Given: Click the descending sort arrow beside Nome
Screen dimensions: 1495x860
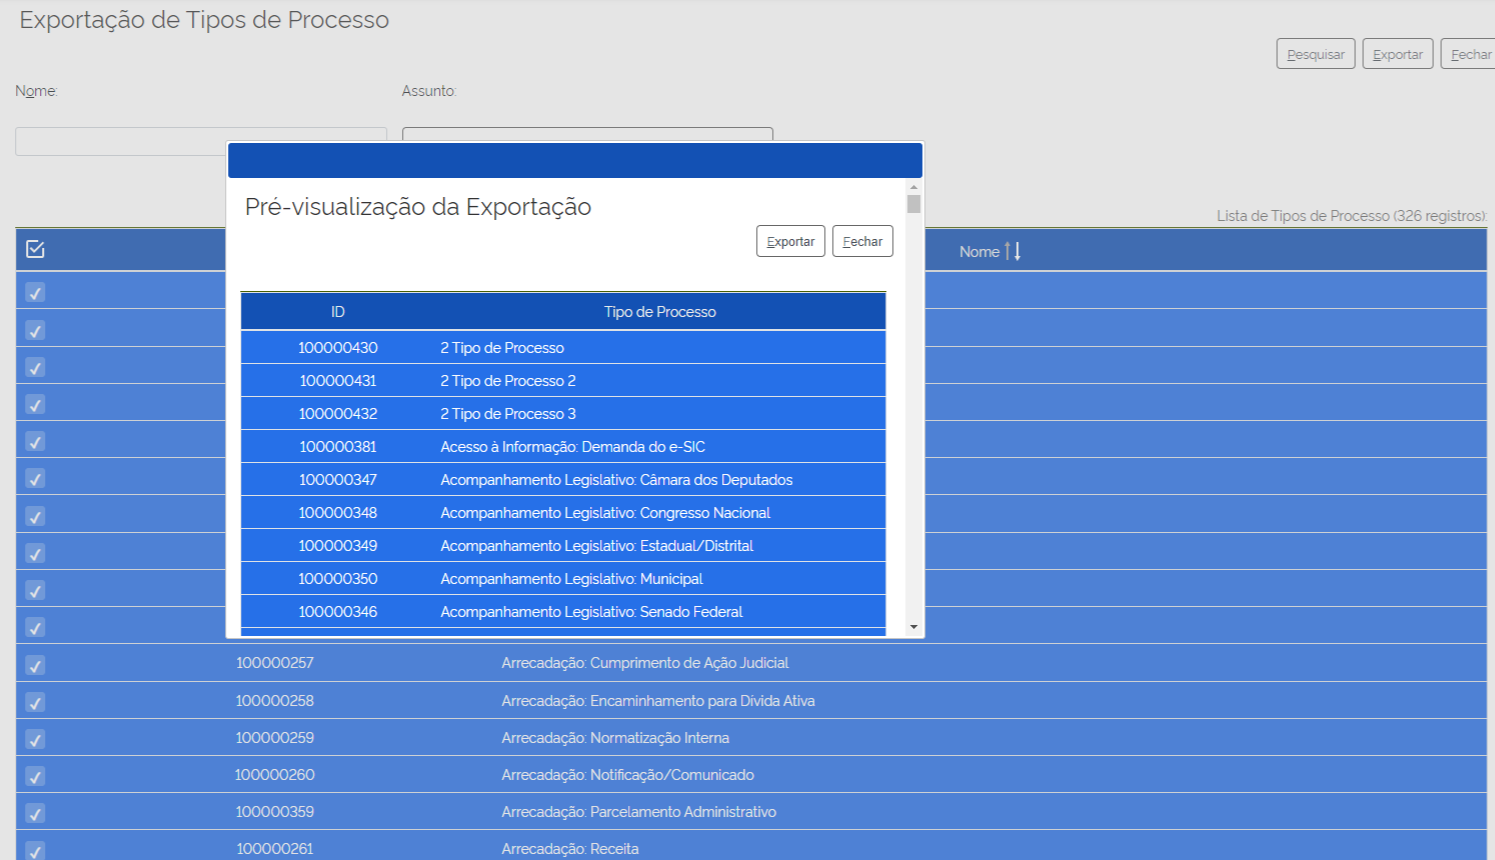Looking at the screenshot, I should click(x=1018, y=251).
